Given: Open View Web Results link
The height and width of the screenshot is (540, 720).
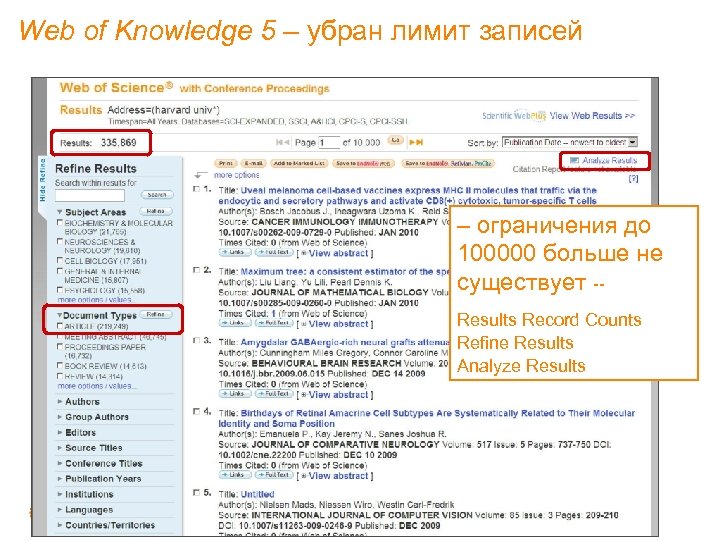Looking at the screenshot, I should click(592, 116).
